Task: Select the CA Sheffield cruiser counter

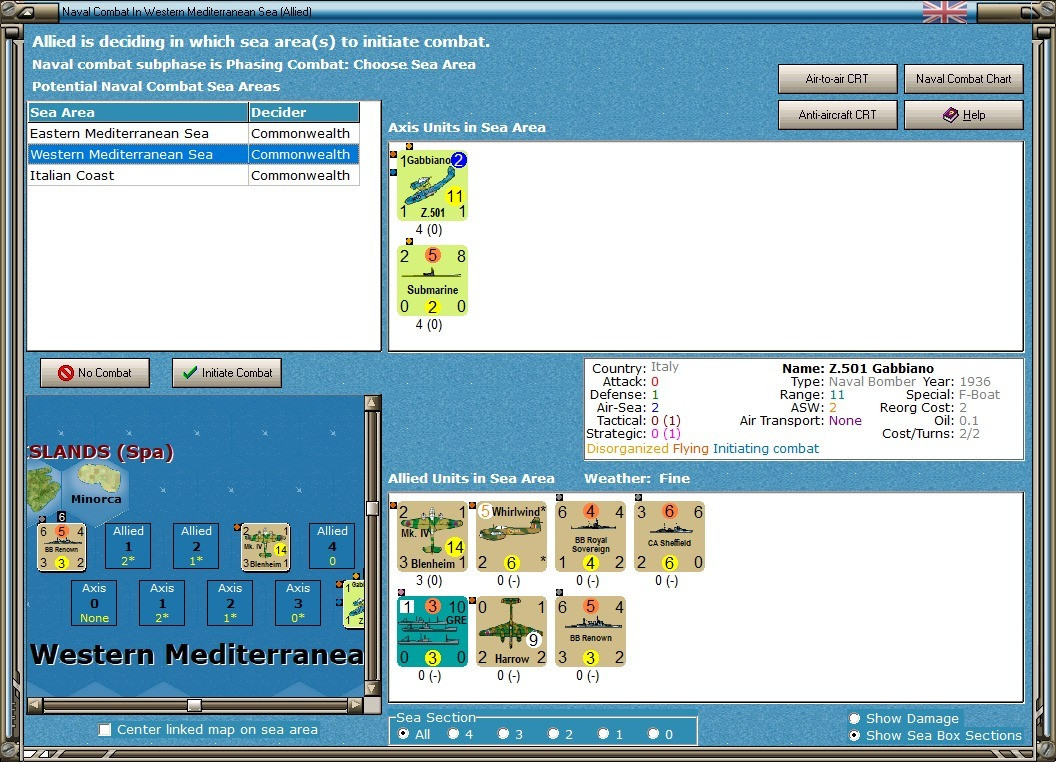Action: coord(669,536)
